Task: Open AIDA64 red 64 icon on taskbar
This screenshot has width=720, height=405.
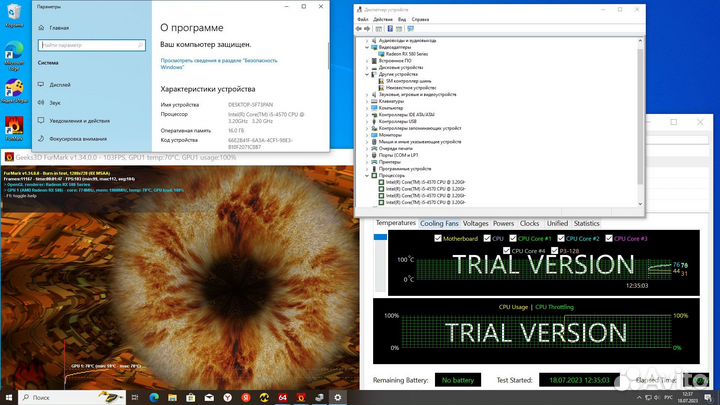Action: point(282,398)
